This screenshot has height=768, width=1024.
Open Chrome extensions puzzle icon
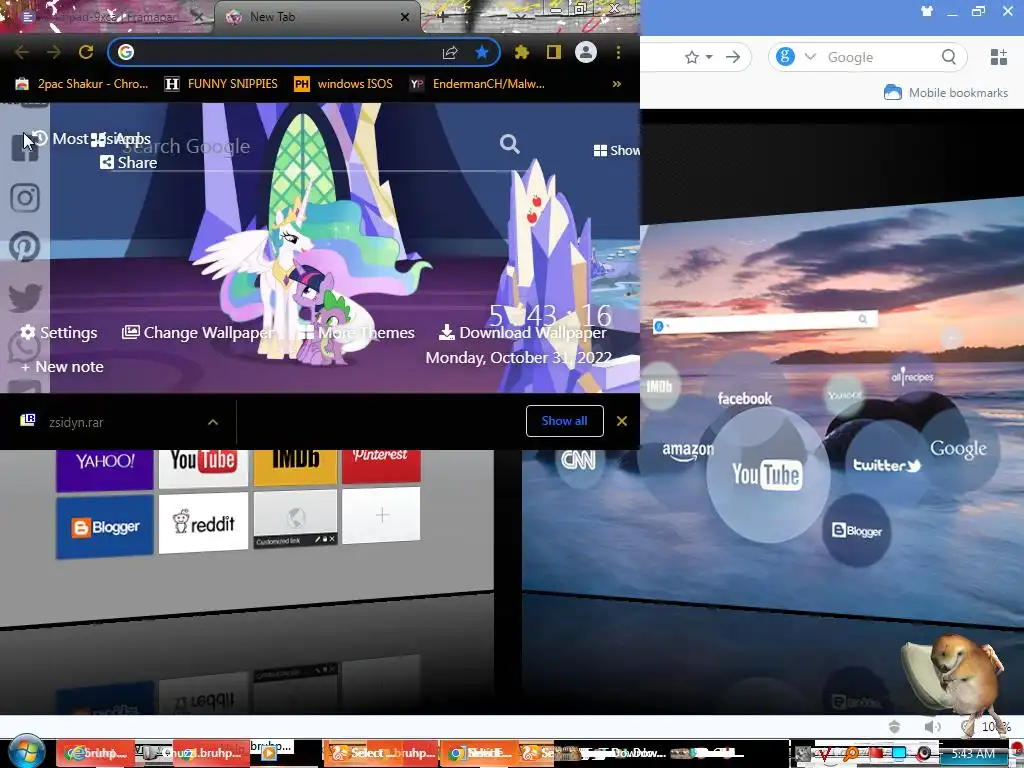(521, 52)
